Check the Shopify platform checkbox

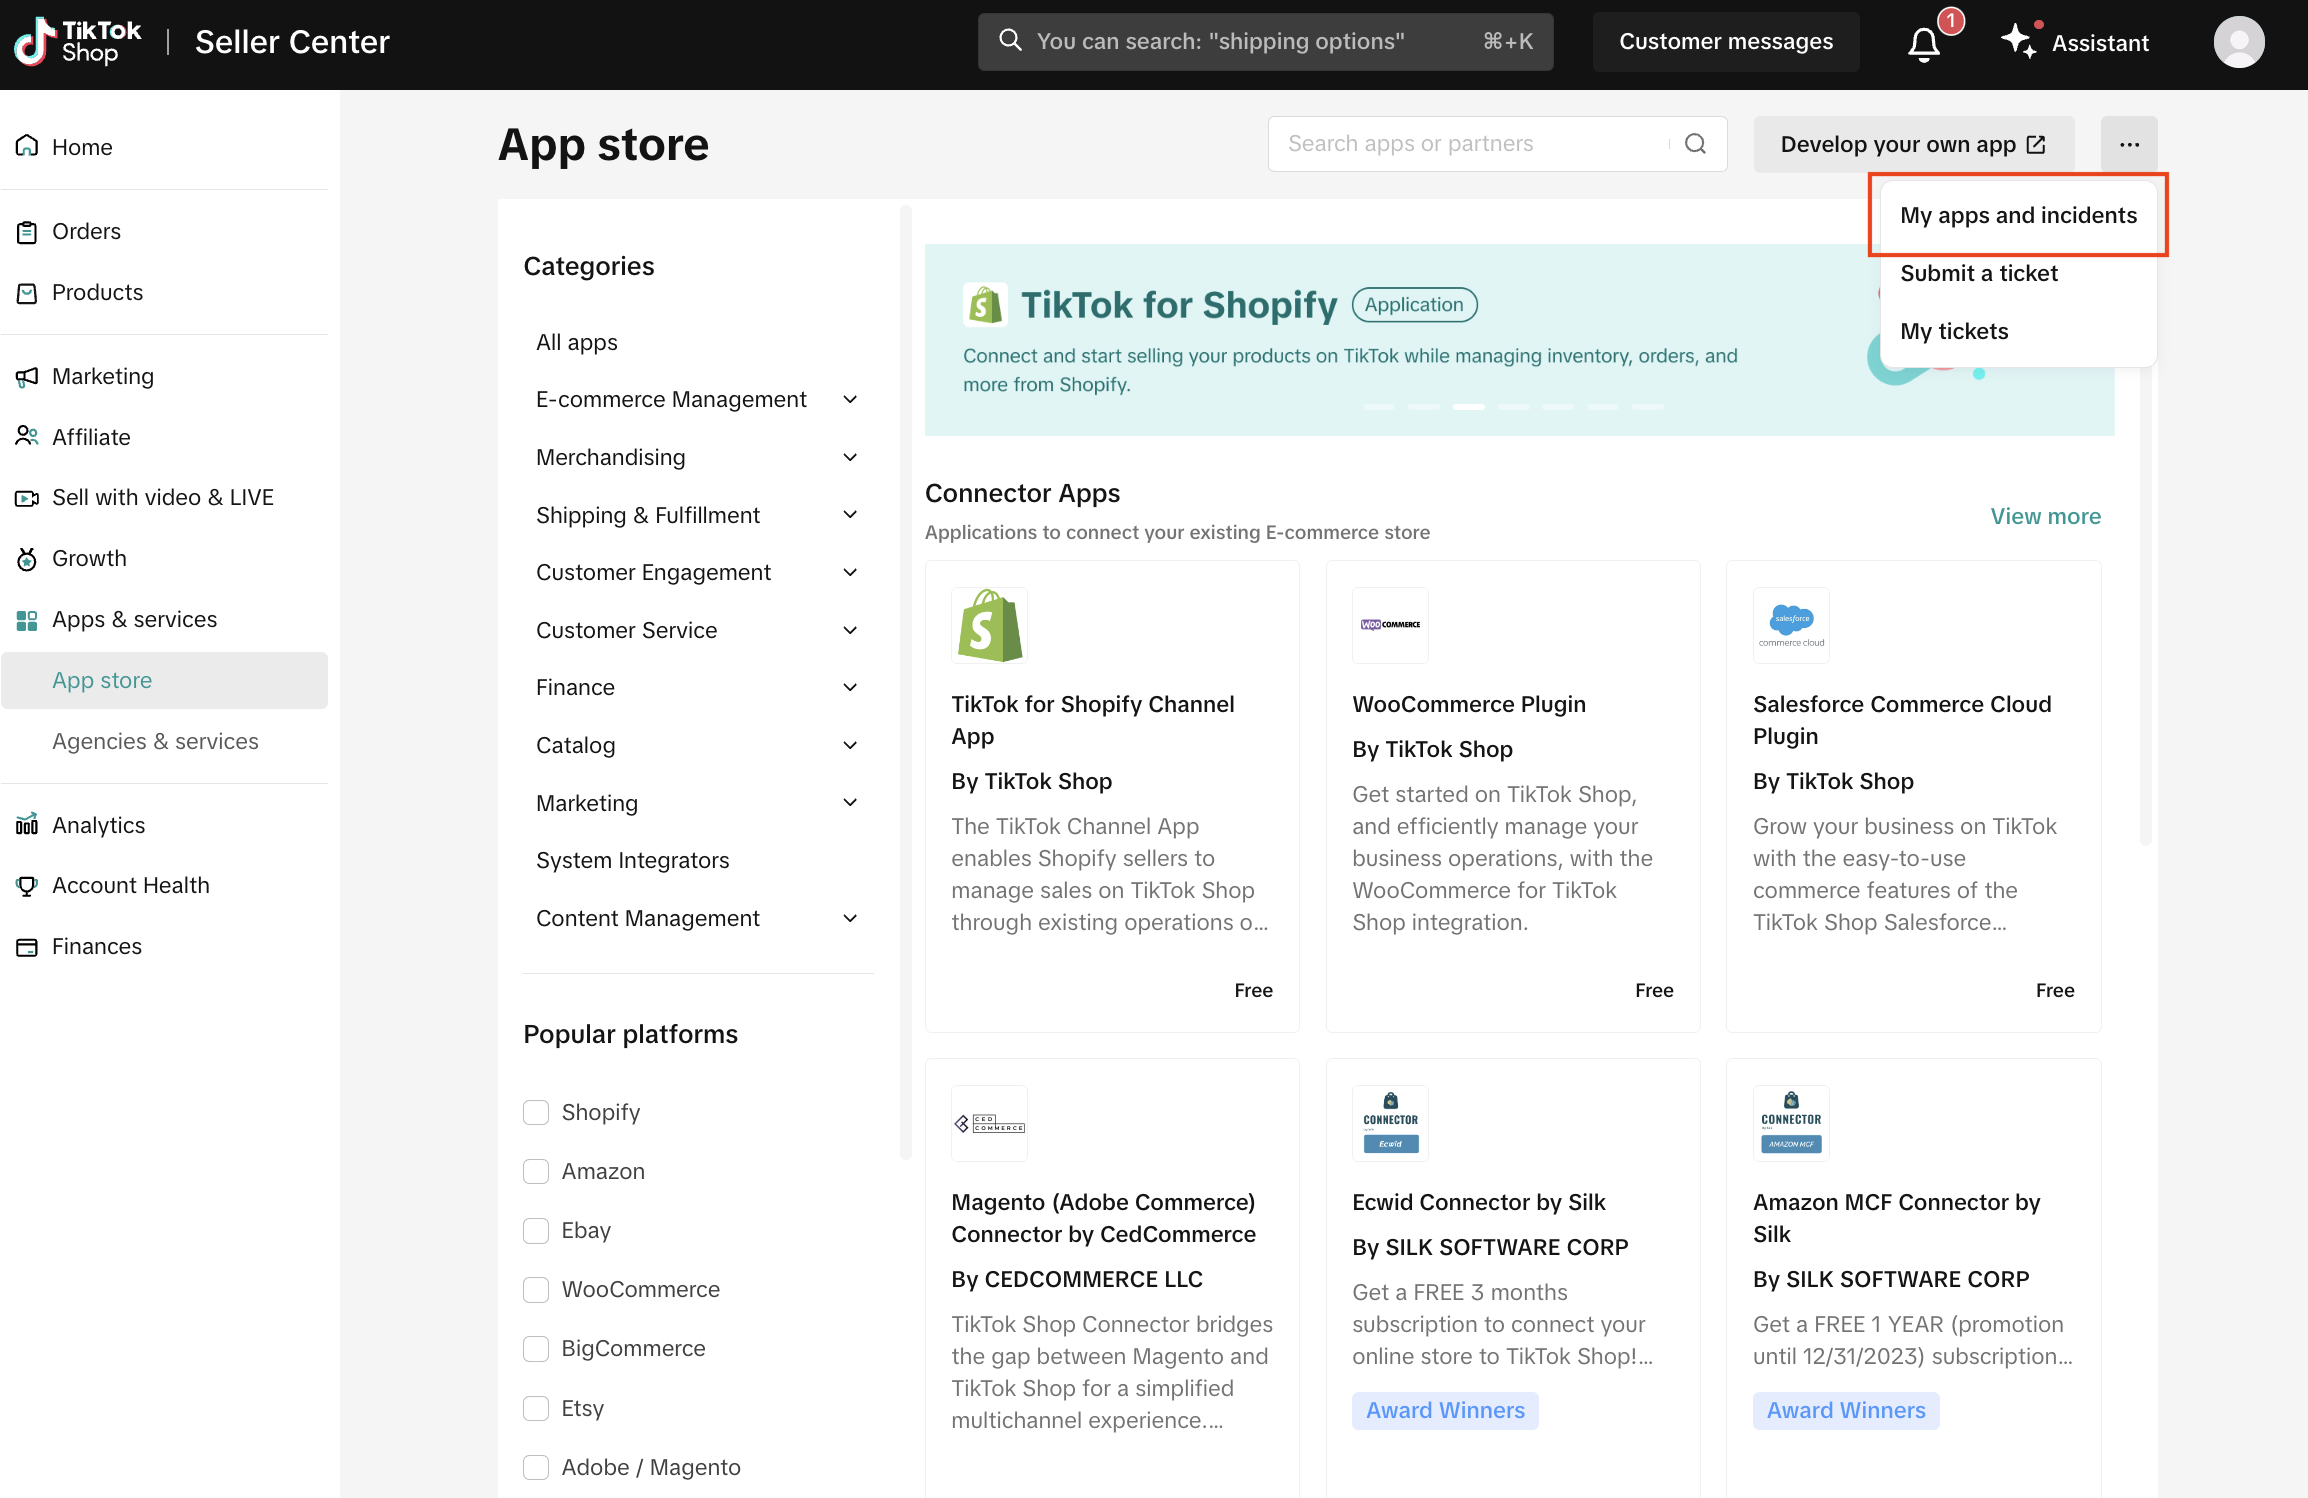536,1112
